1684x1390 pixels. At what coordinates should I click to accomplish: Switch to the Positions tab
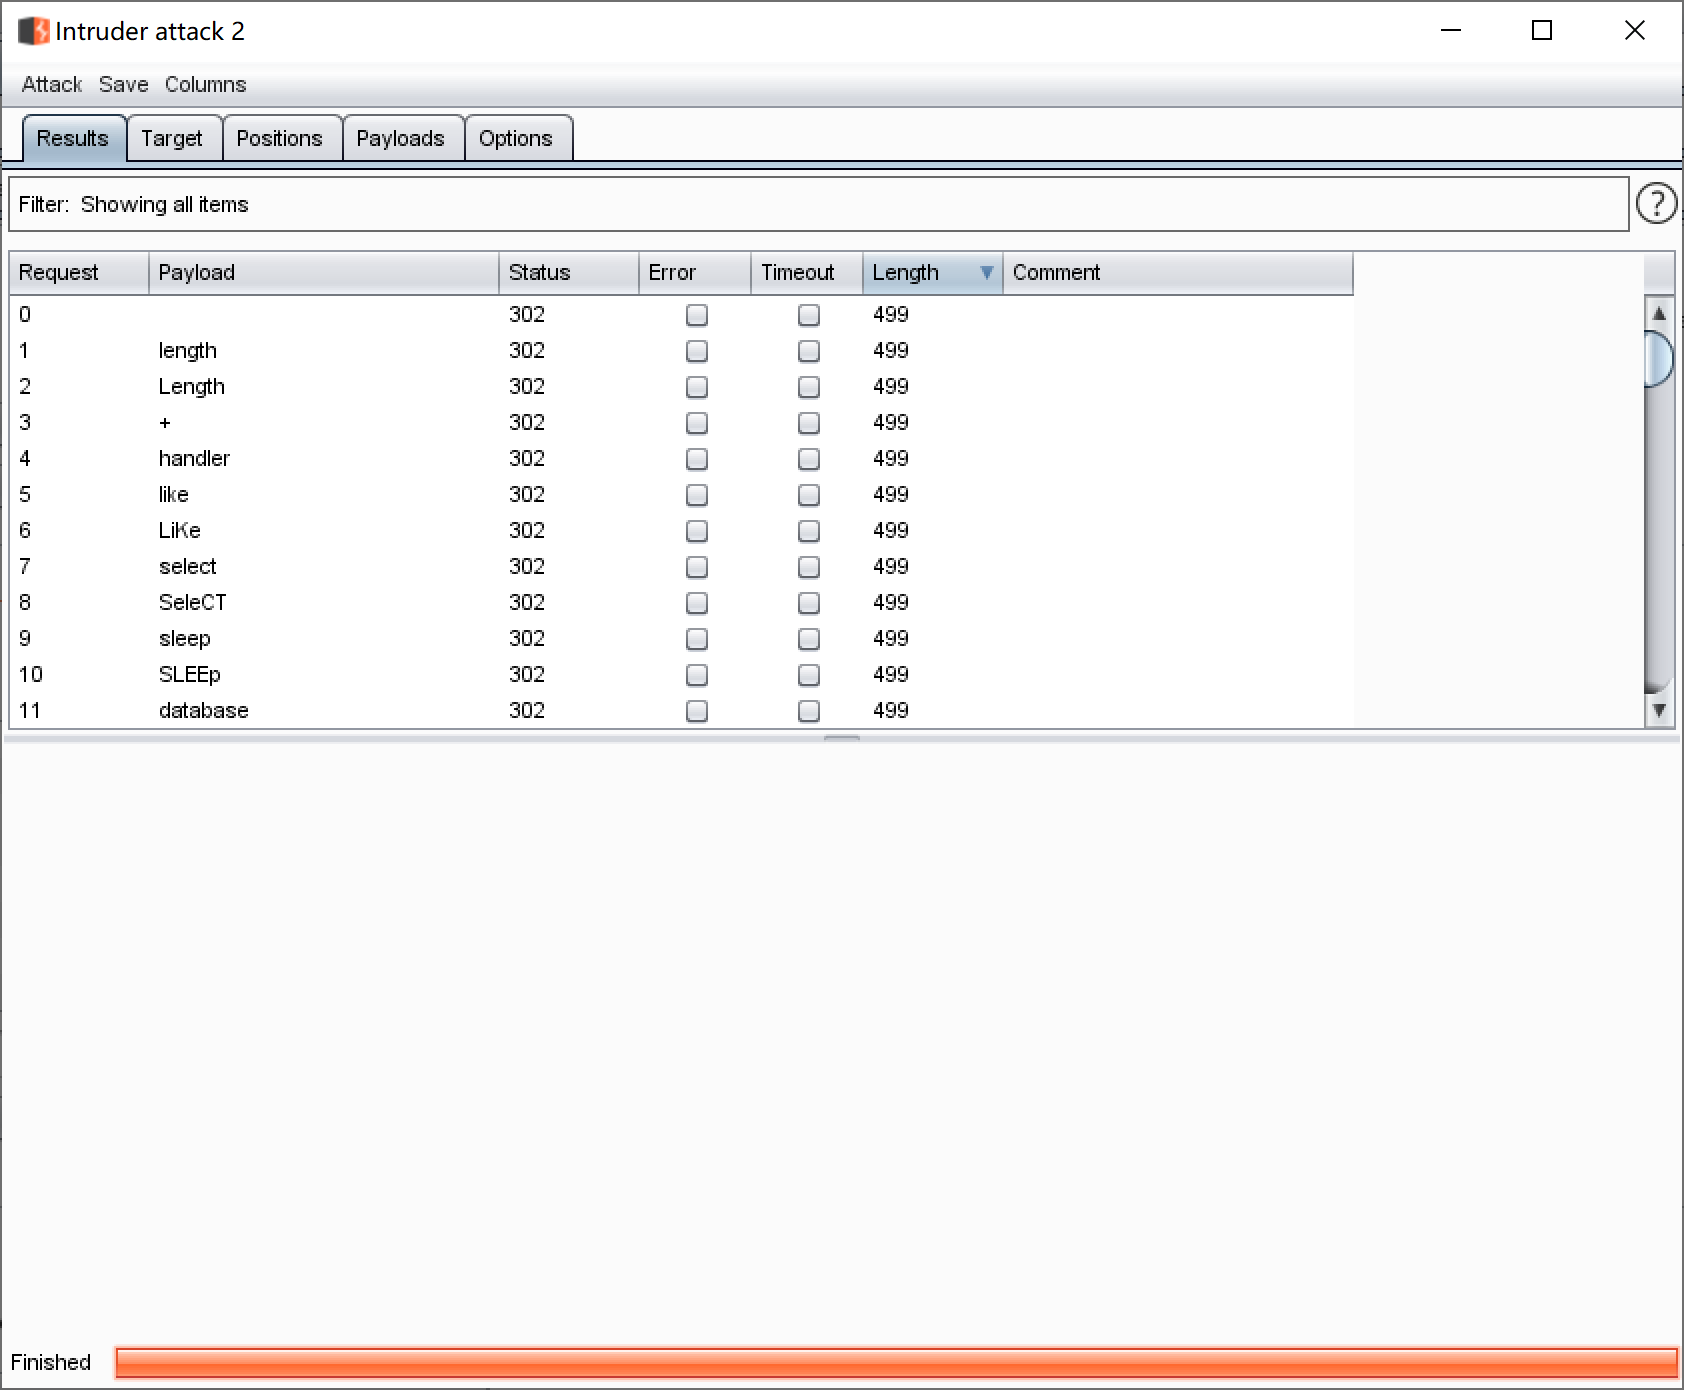[280, 138]
